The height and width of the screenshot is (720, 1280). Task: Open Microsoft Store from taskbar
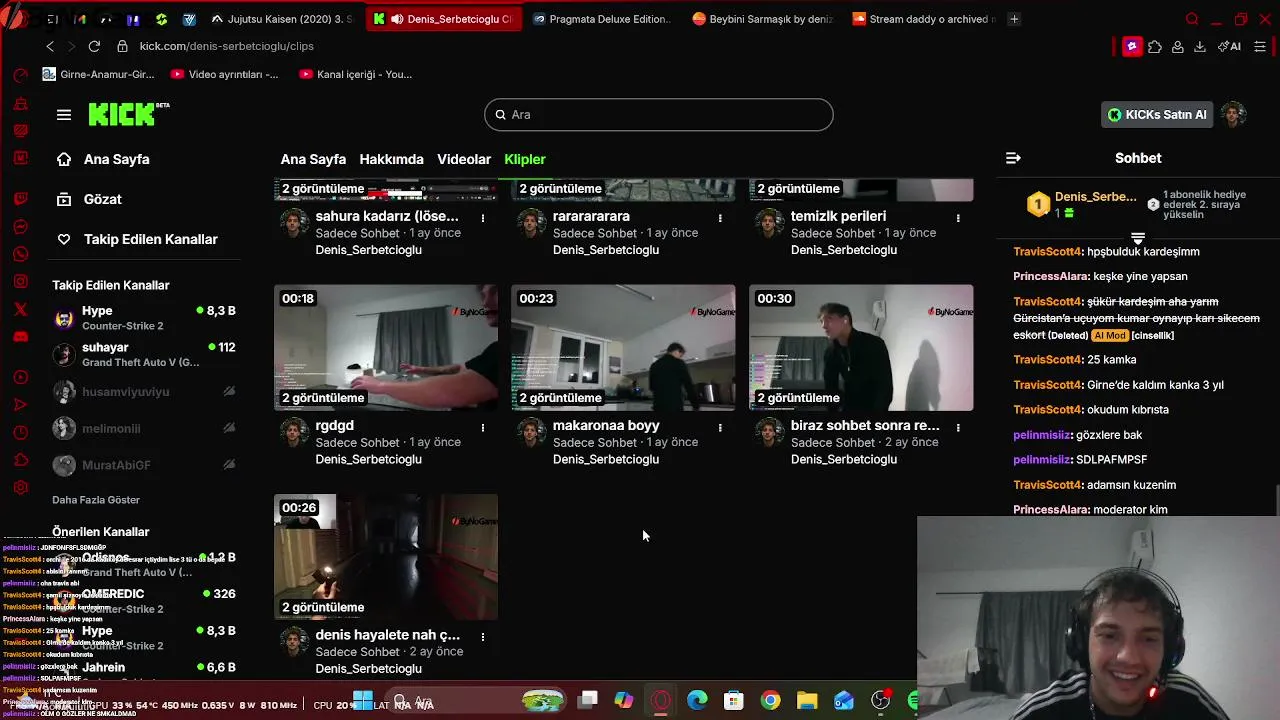point(734,700)
